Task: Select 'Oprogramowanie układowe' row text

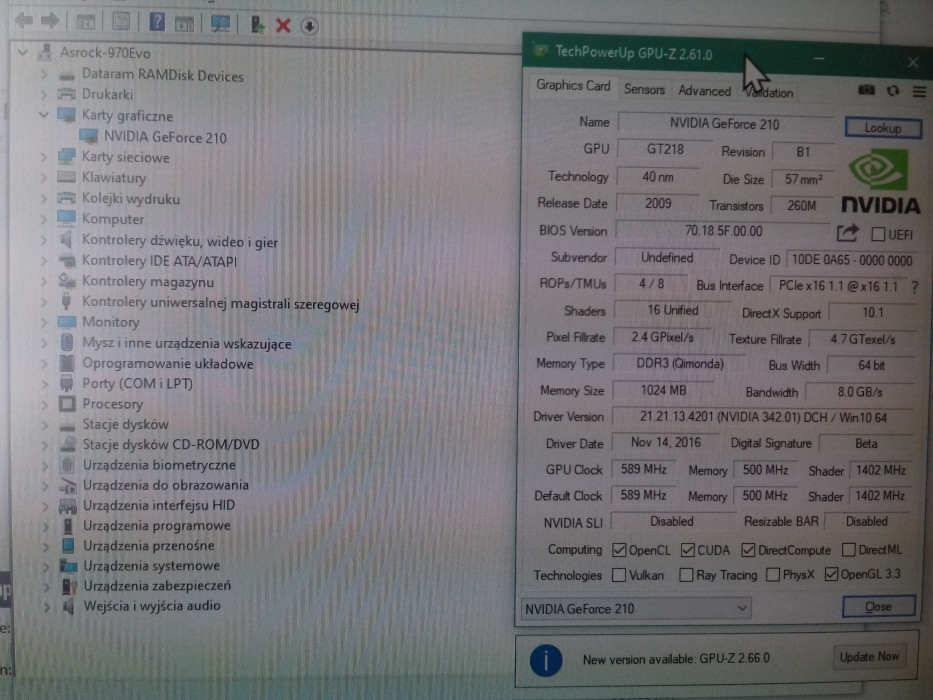Action: pyautogui.click(x=168, y=363)
